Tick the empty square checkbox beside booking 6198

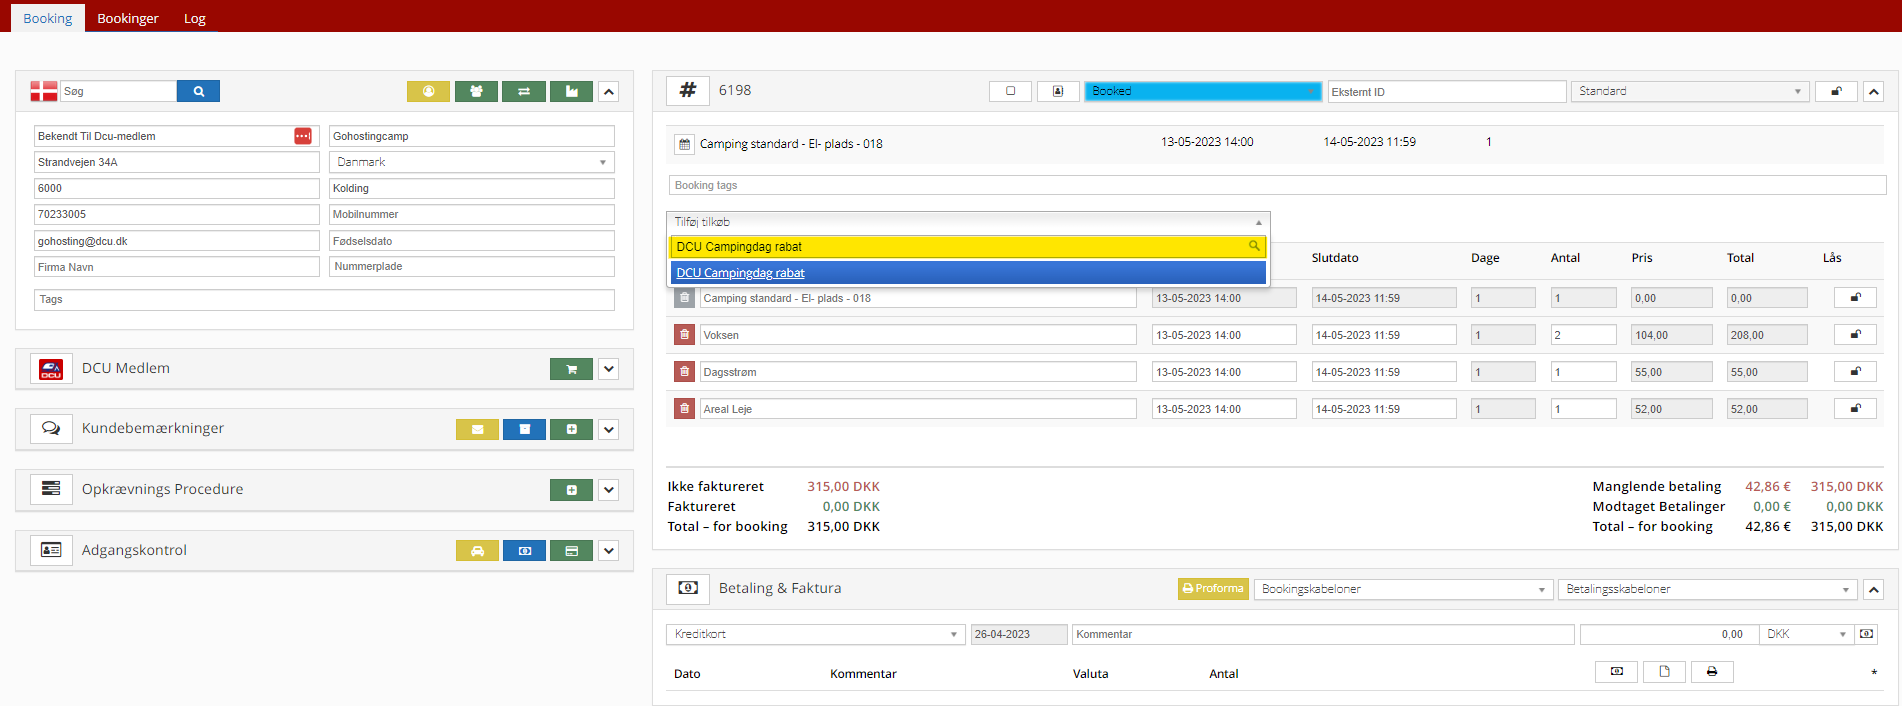tap(1010, 91)
